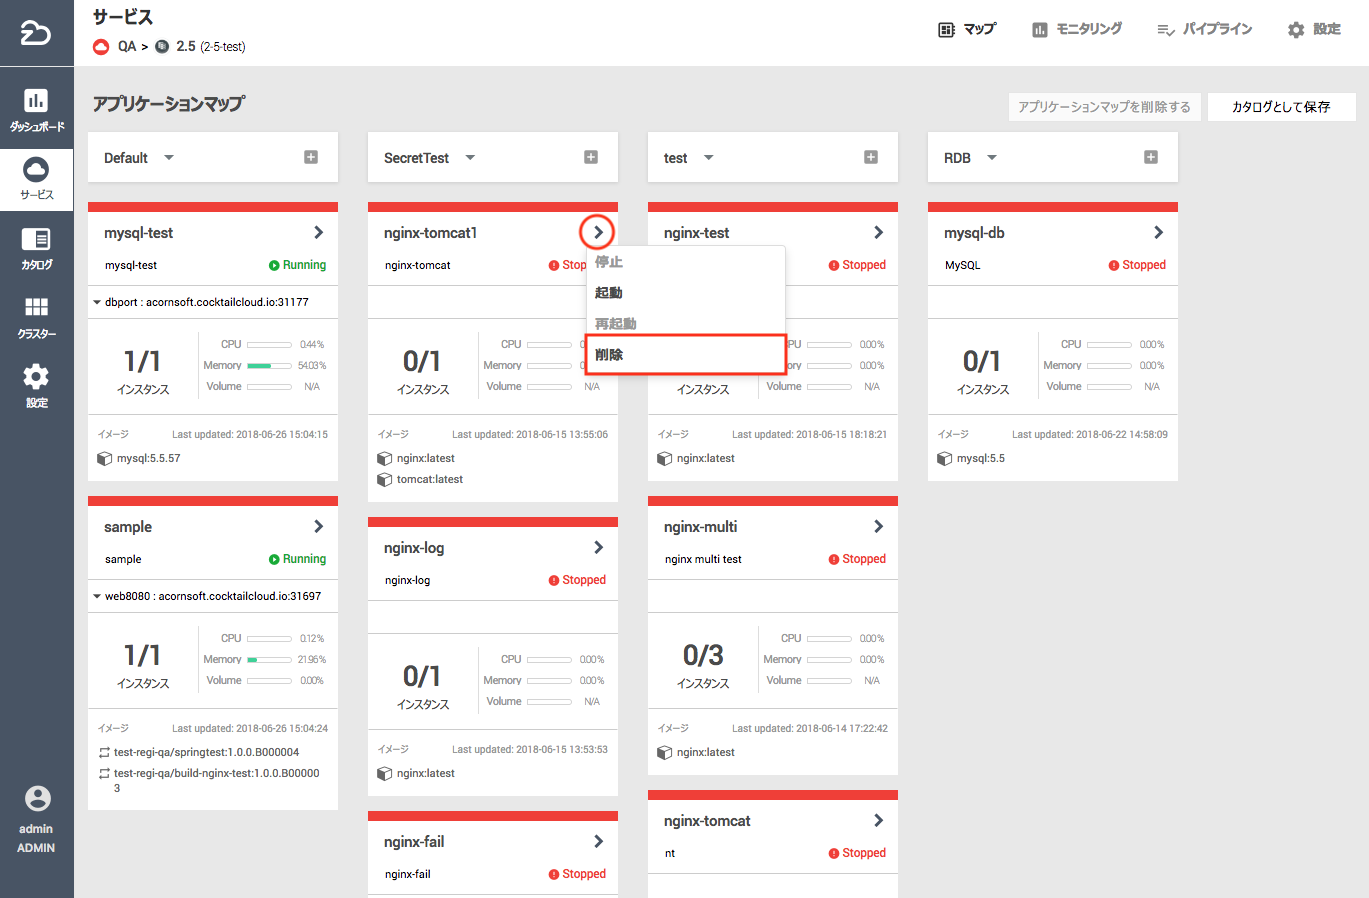Collapse web8080 port entry on sample card

pos(97,596)
